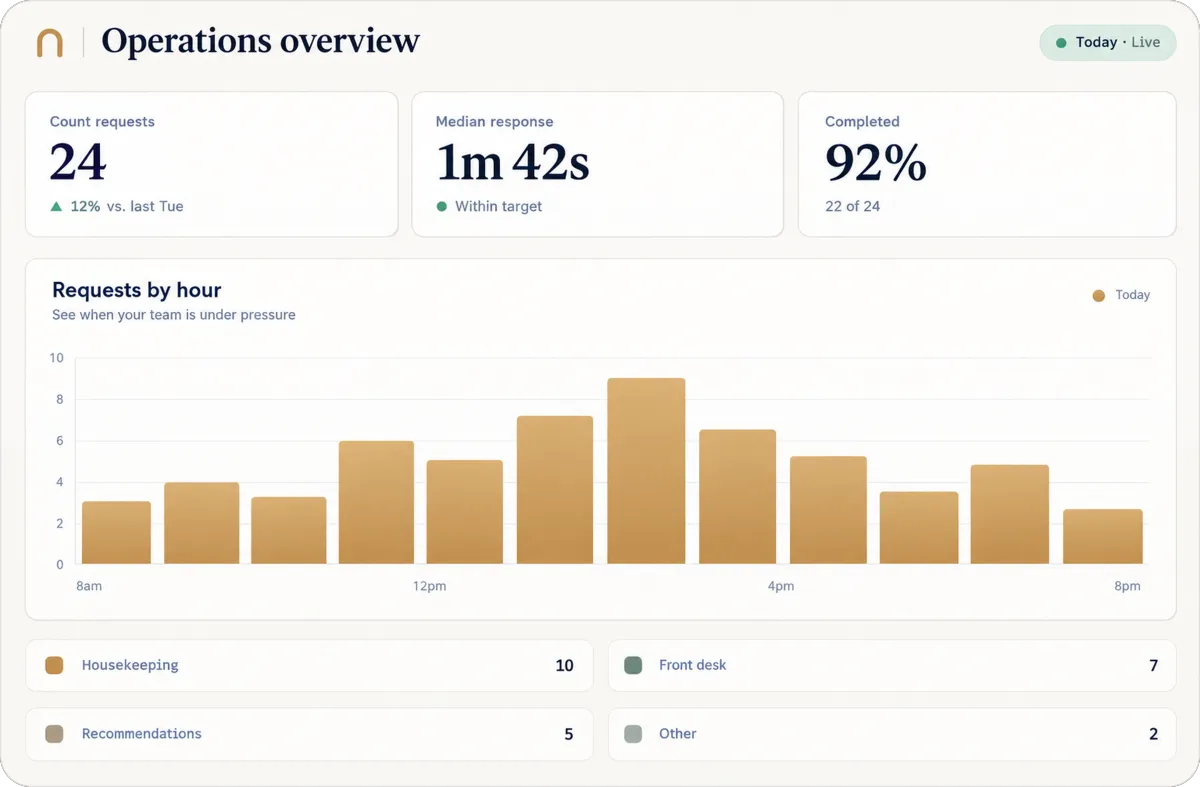Click the Front desk green color swatch

click(x=632, y=665)
